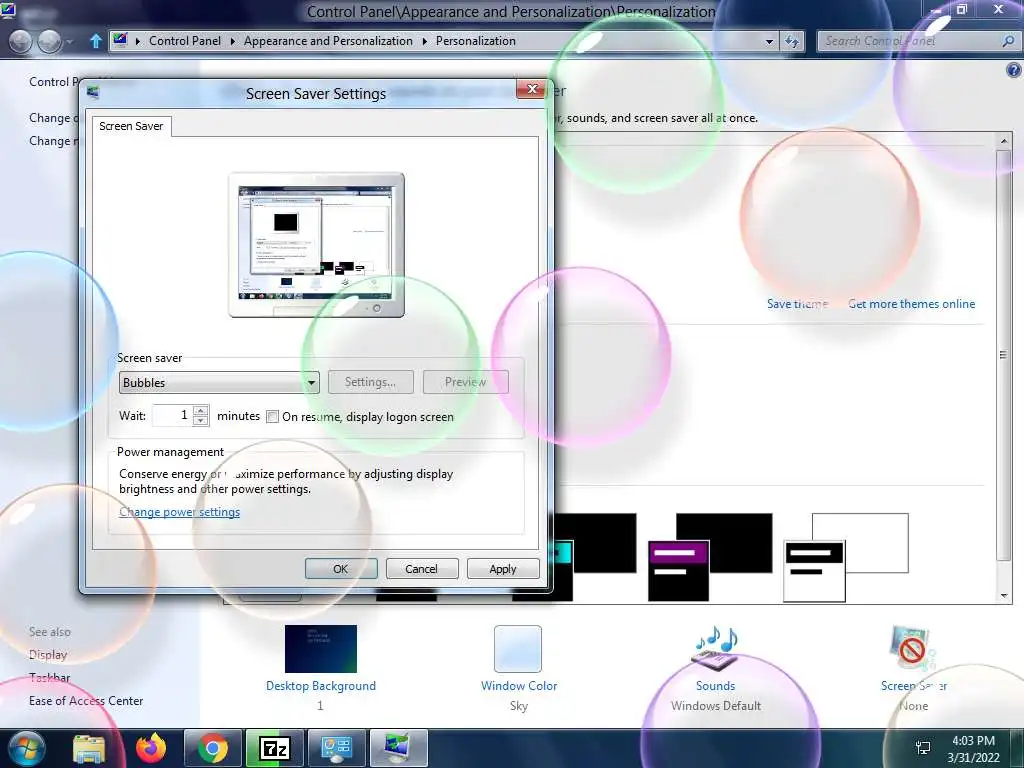
Task: Open Ease of Access Center link
Action: coord(86,701)
